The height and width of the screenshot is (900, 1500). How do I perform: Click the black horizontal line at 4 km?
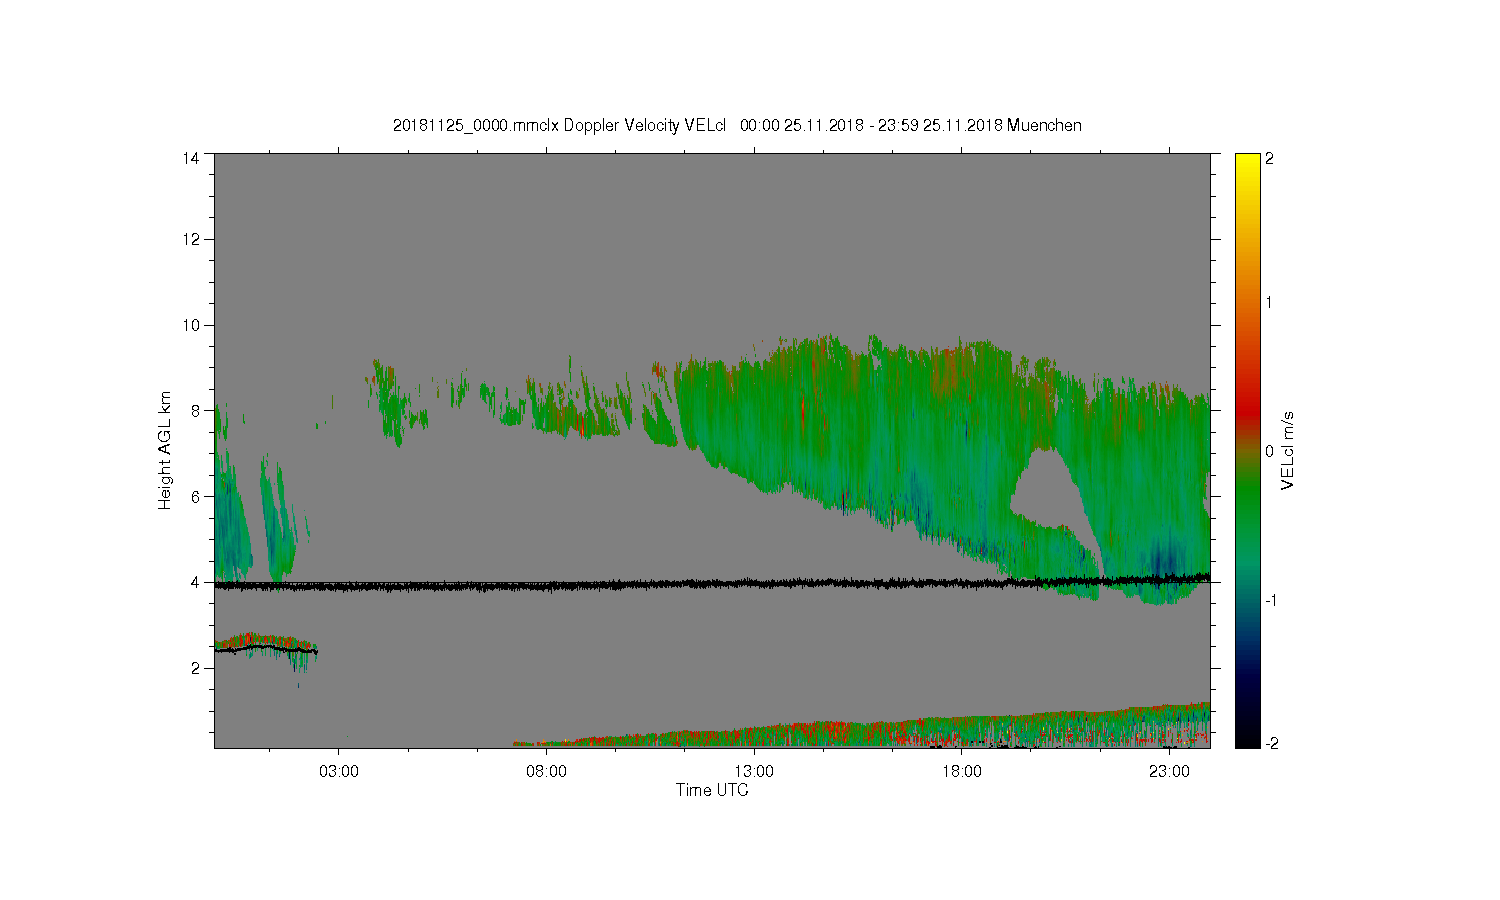point(712,584)
